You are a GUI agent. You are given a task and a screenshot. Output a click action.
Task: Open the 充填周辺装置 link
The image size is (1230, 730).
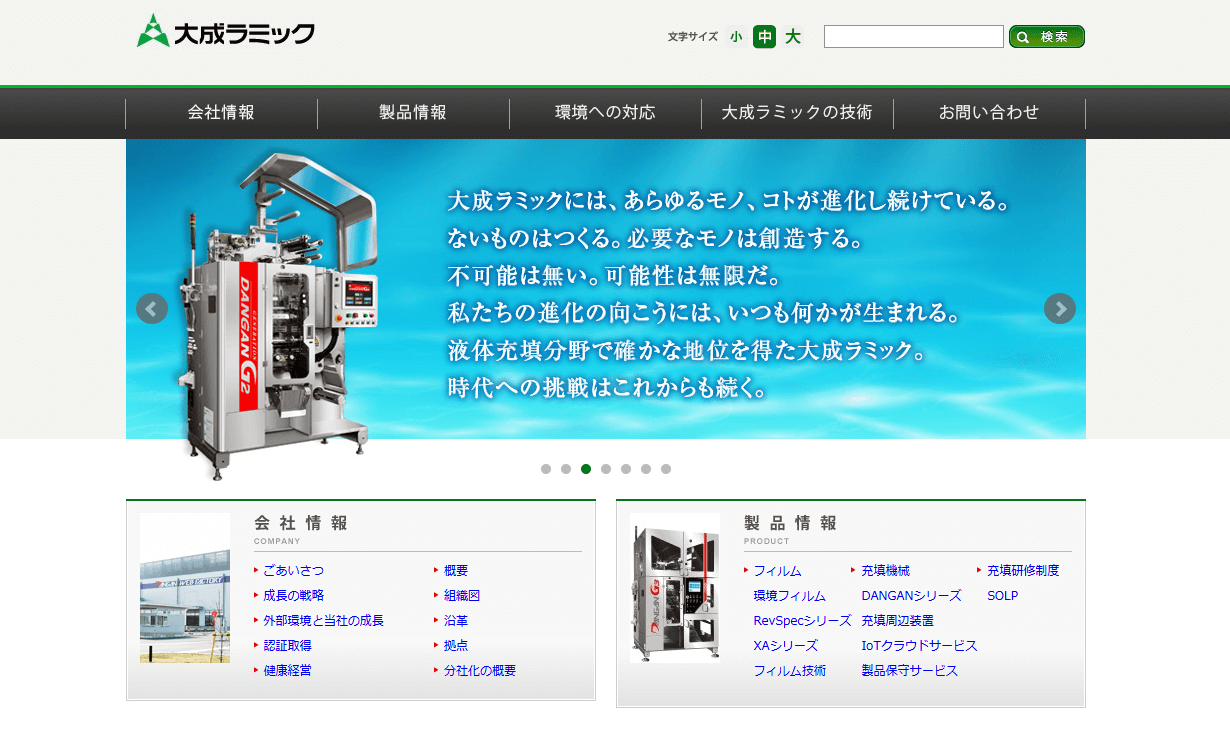[898, 621]
